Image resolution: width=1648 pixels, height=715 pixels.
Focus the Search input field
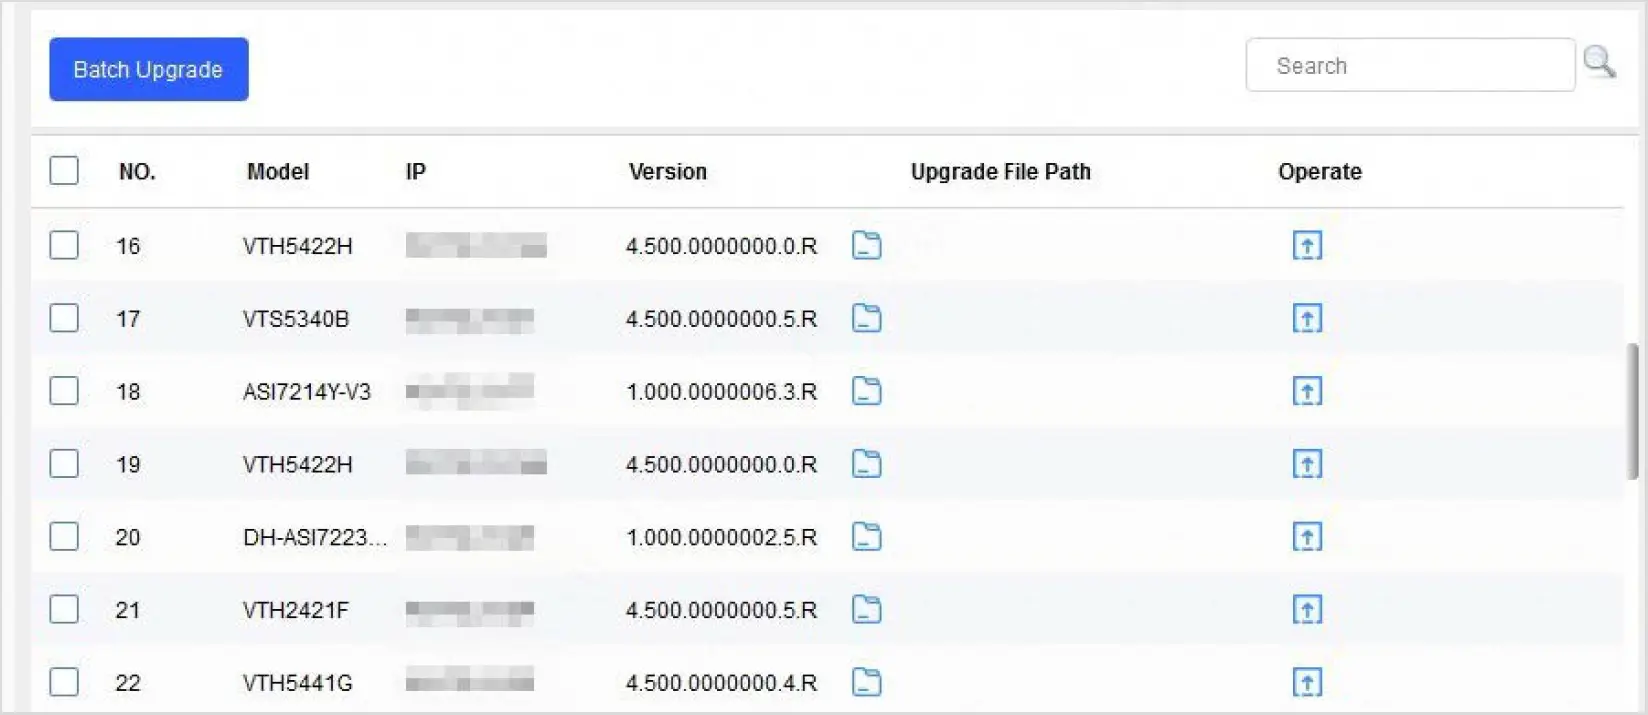coord(1410,66)
